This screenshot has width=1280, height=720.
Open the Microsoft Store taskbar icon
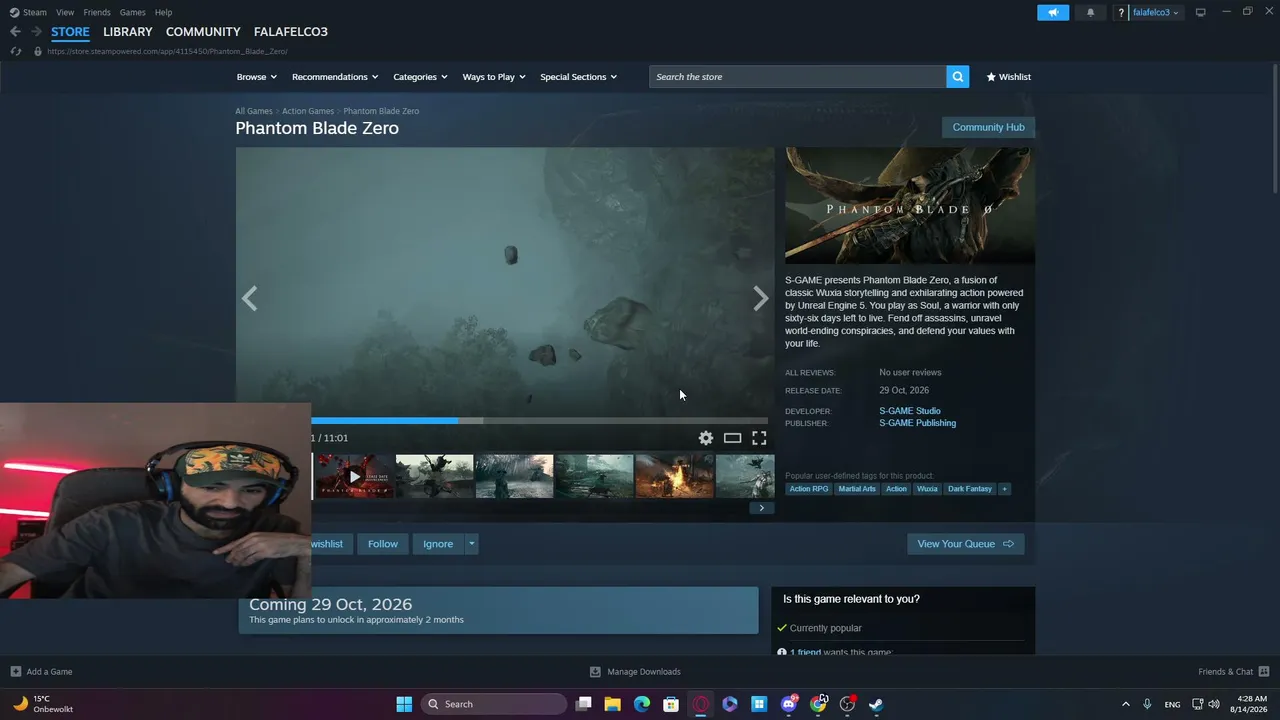(671, 704)
